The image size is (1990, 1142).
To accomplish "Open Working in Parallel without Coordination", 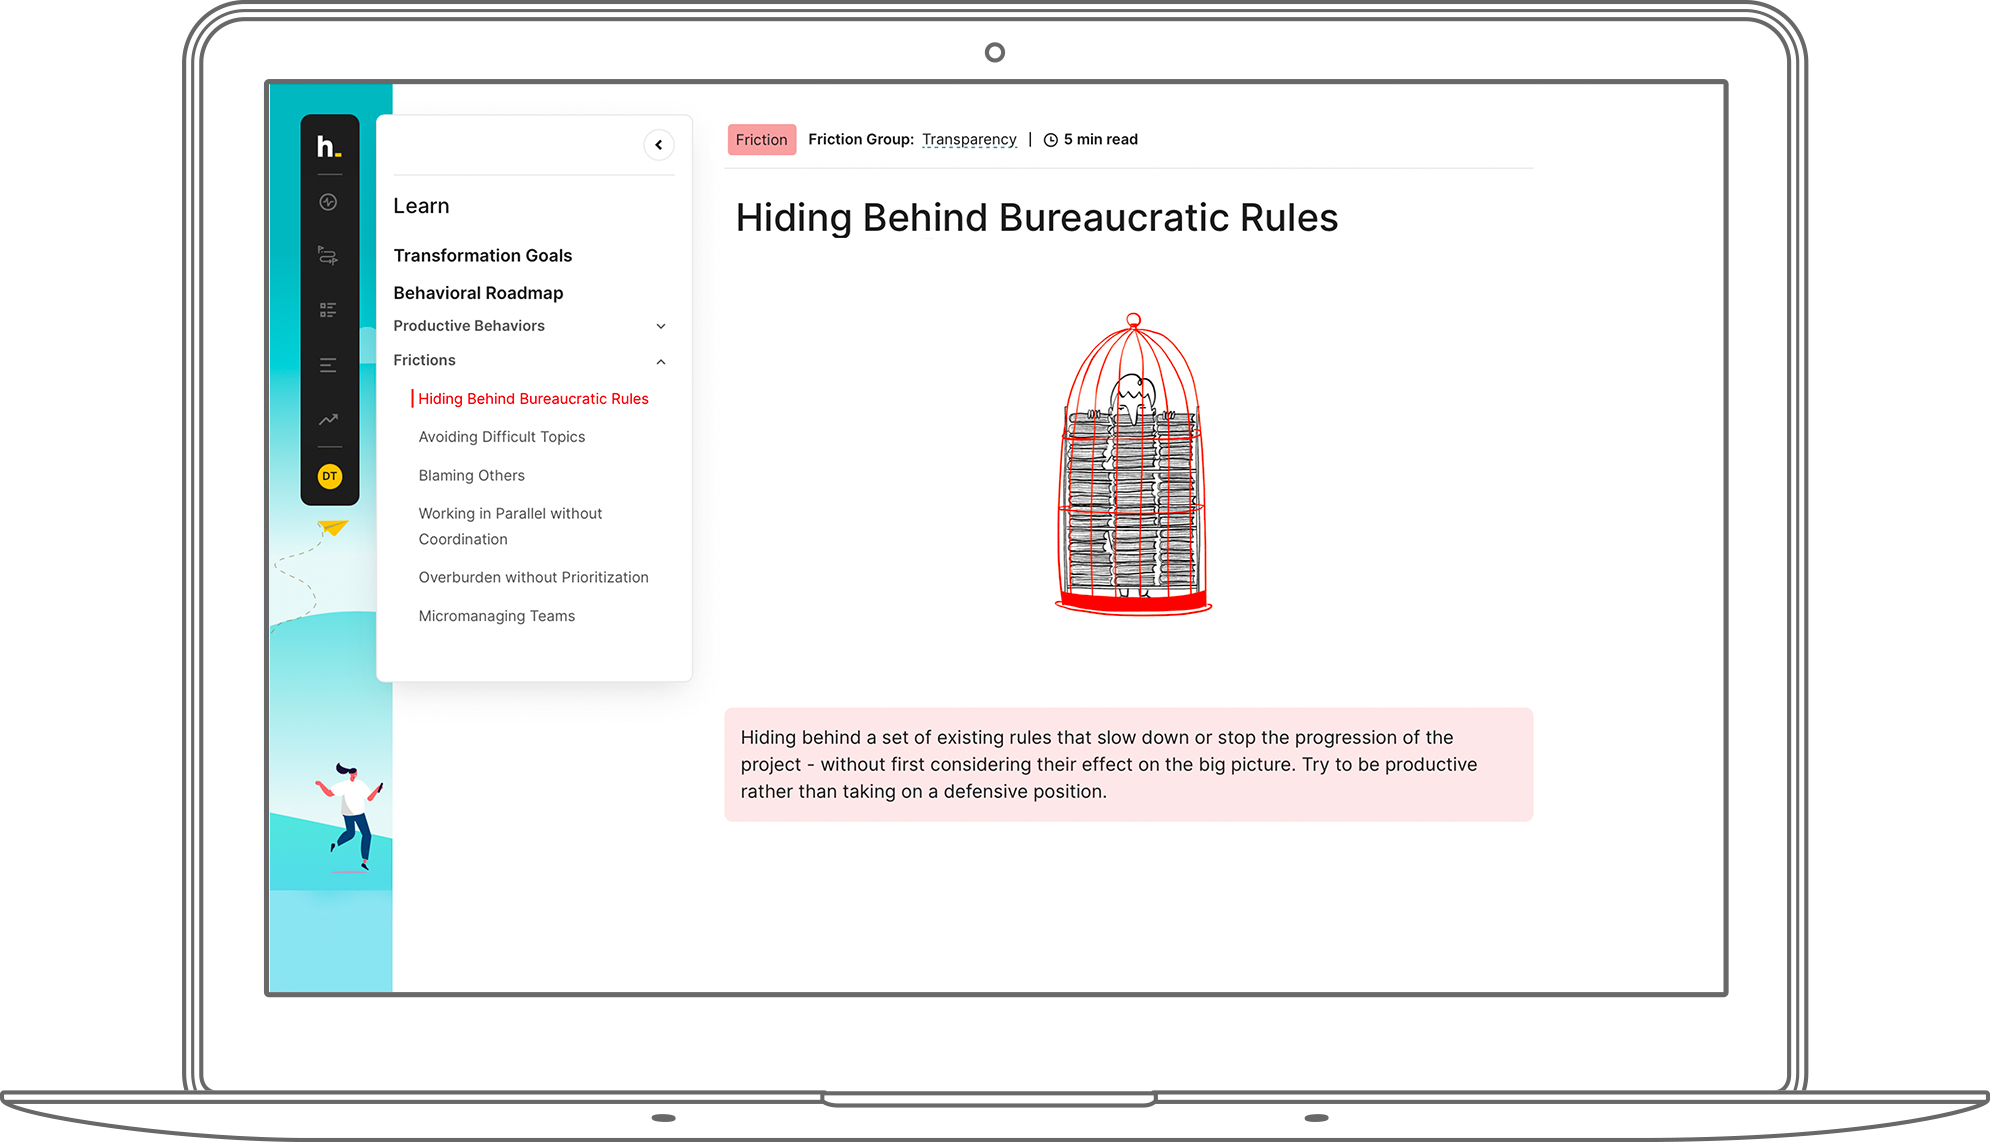I will pos(509,526).
